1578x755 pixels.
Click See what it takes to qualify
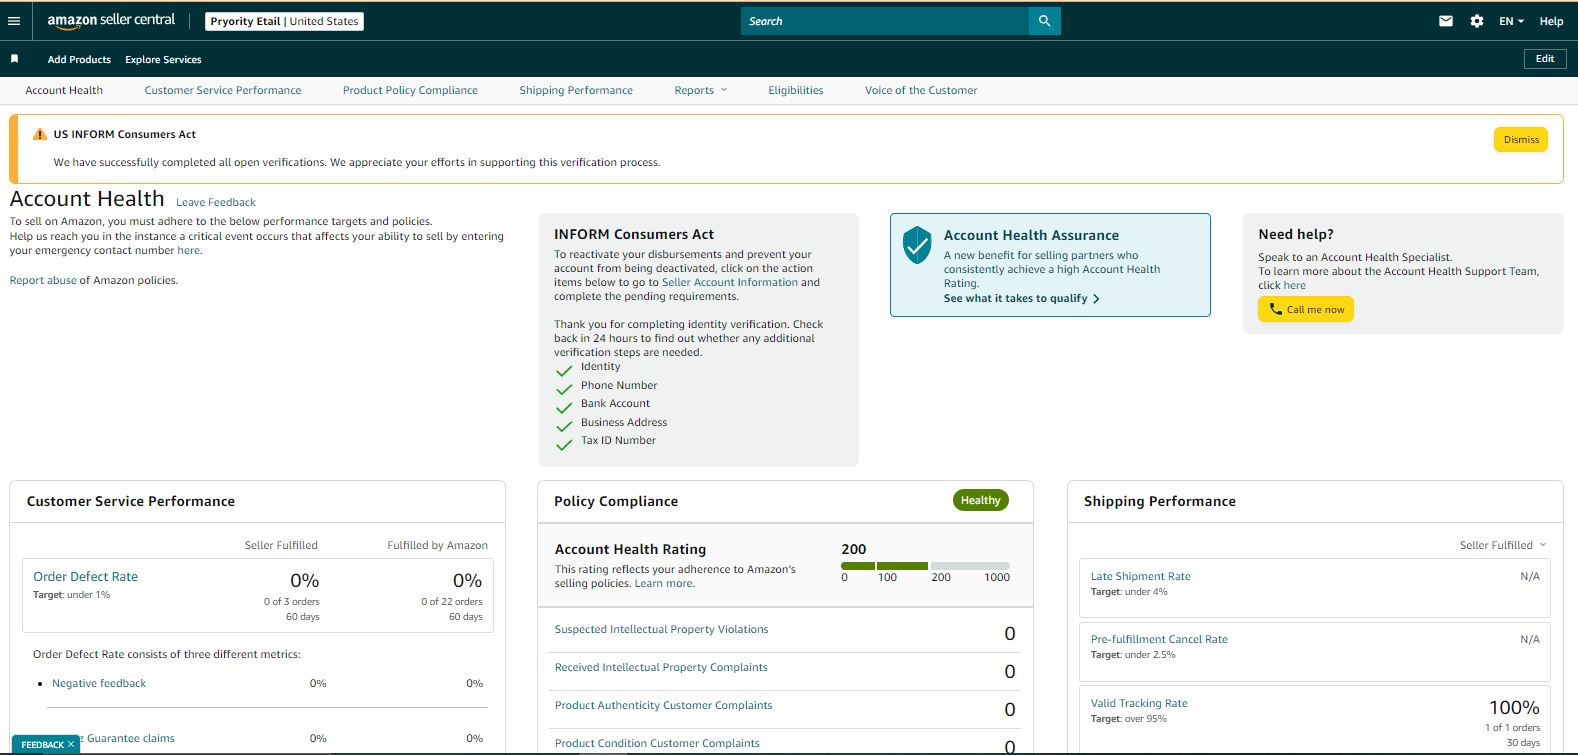pos(1021,298)
